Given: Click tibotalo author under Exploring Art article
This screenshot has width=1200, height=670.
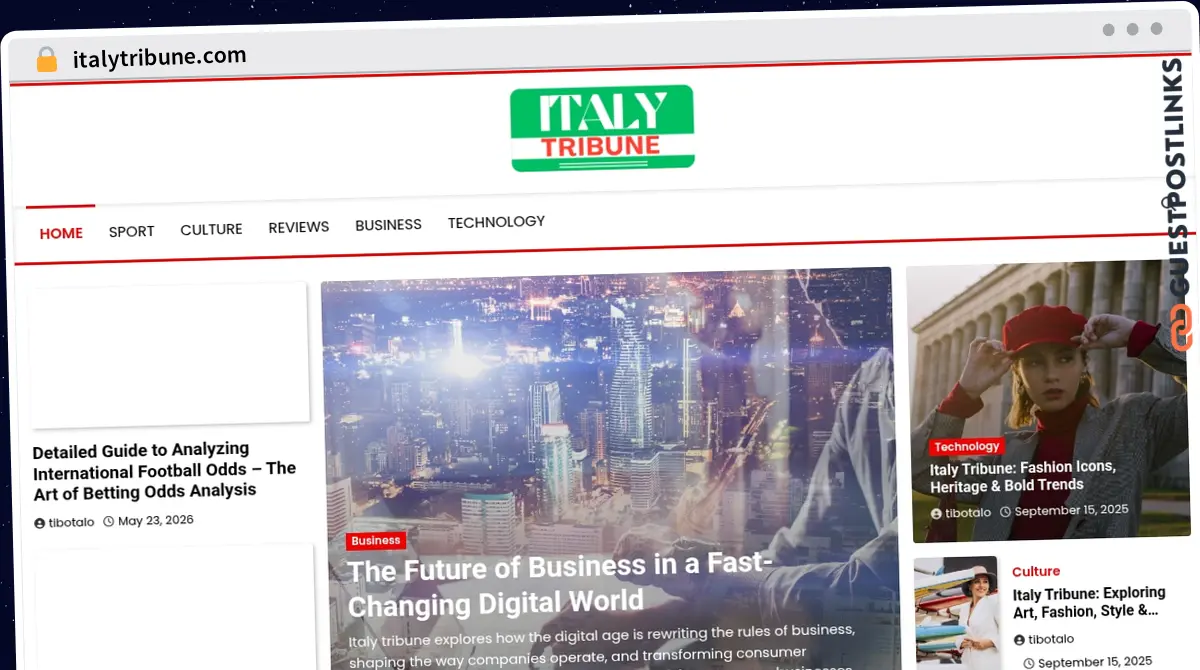Looking at the screenshot, I should (x=1051, y=639).
